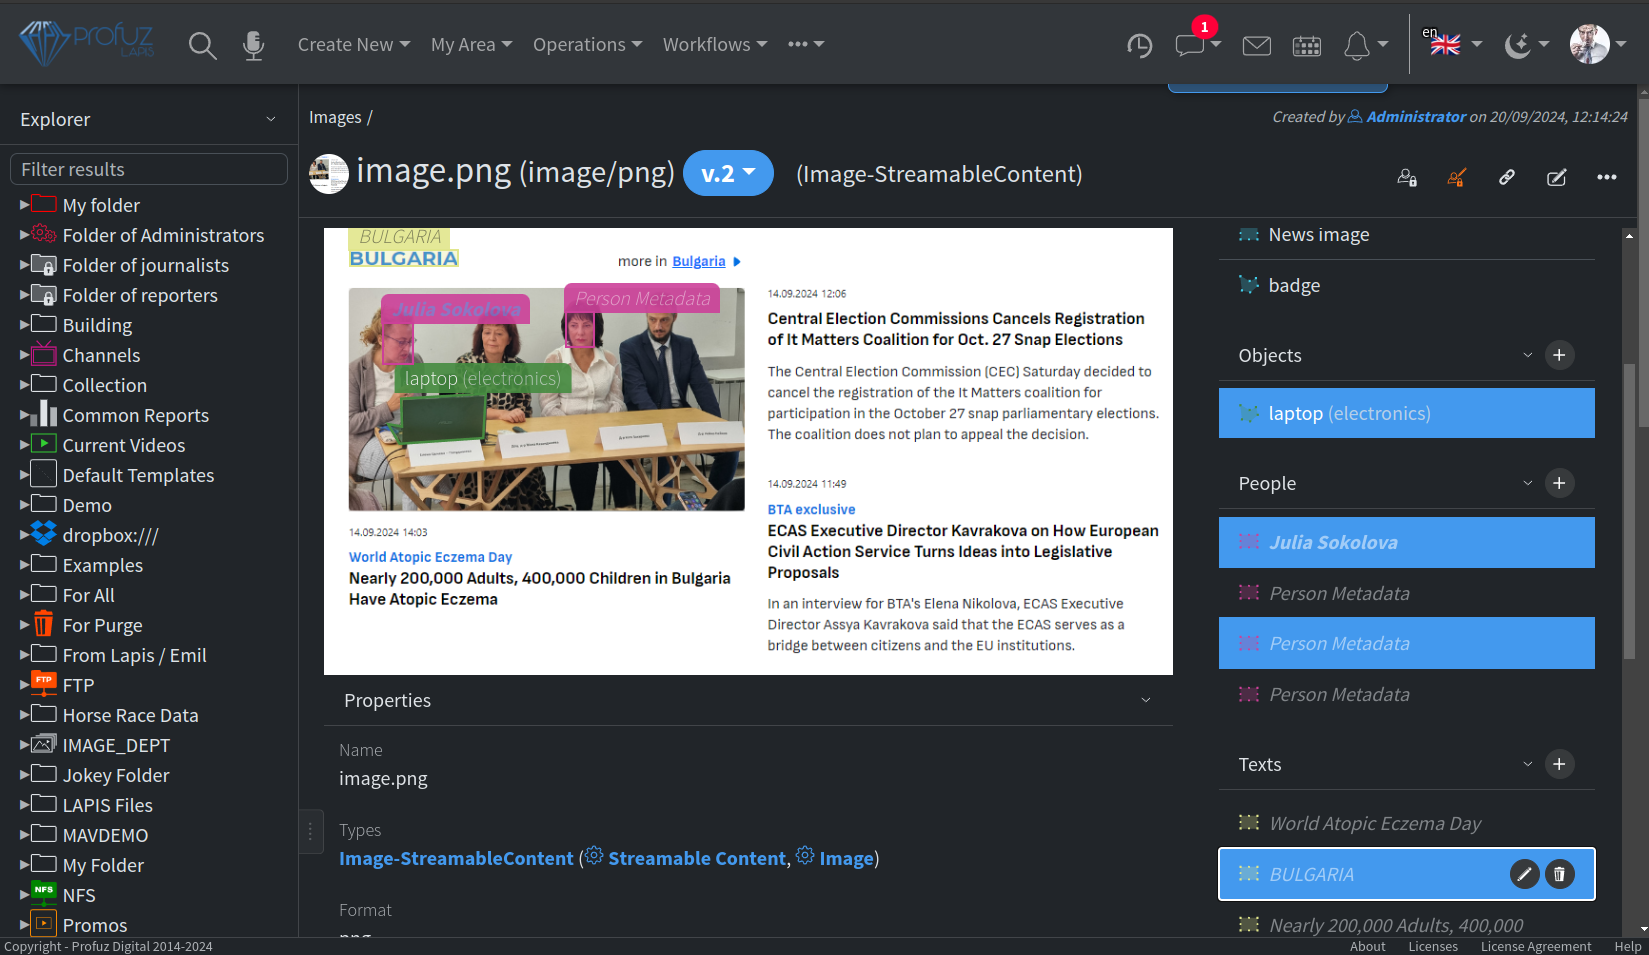Open the v.2 version dropdown
This screenshot has height=955, width=1649.
[x=728, y=173]
